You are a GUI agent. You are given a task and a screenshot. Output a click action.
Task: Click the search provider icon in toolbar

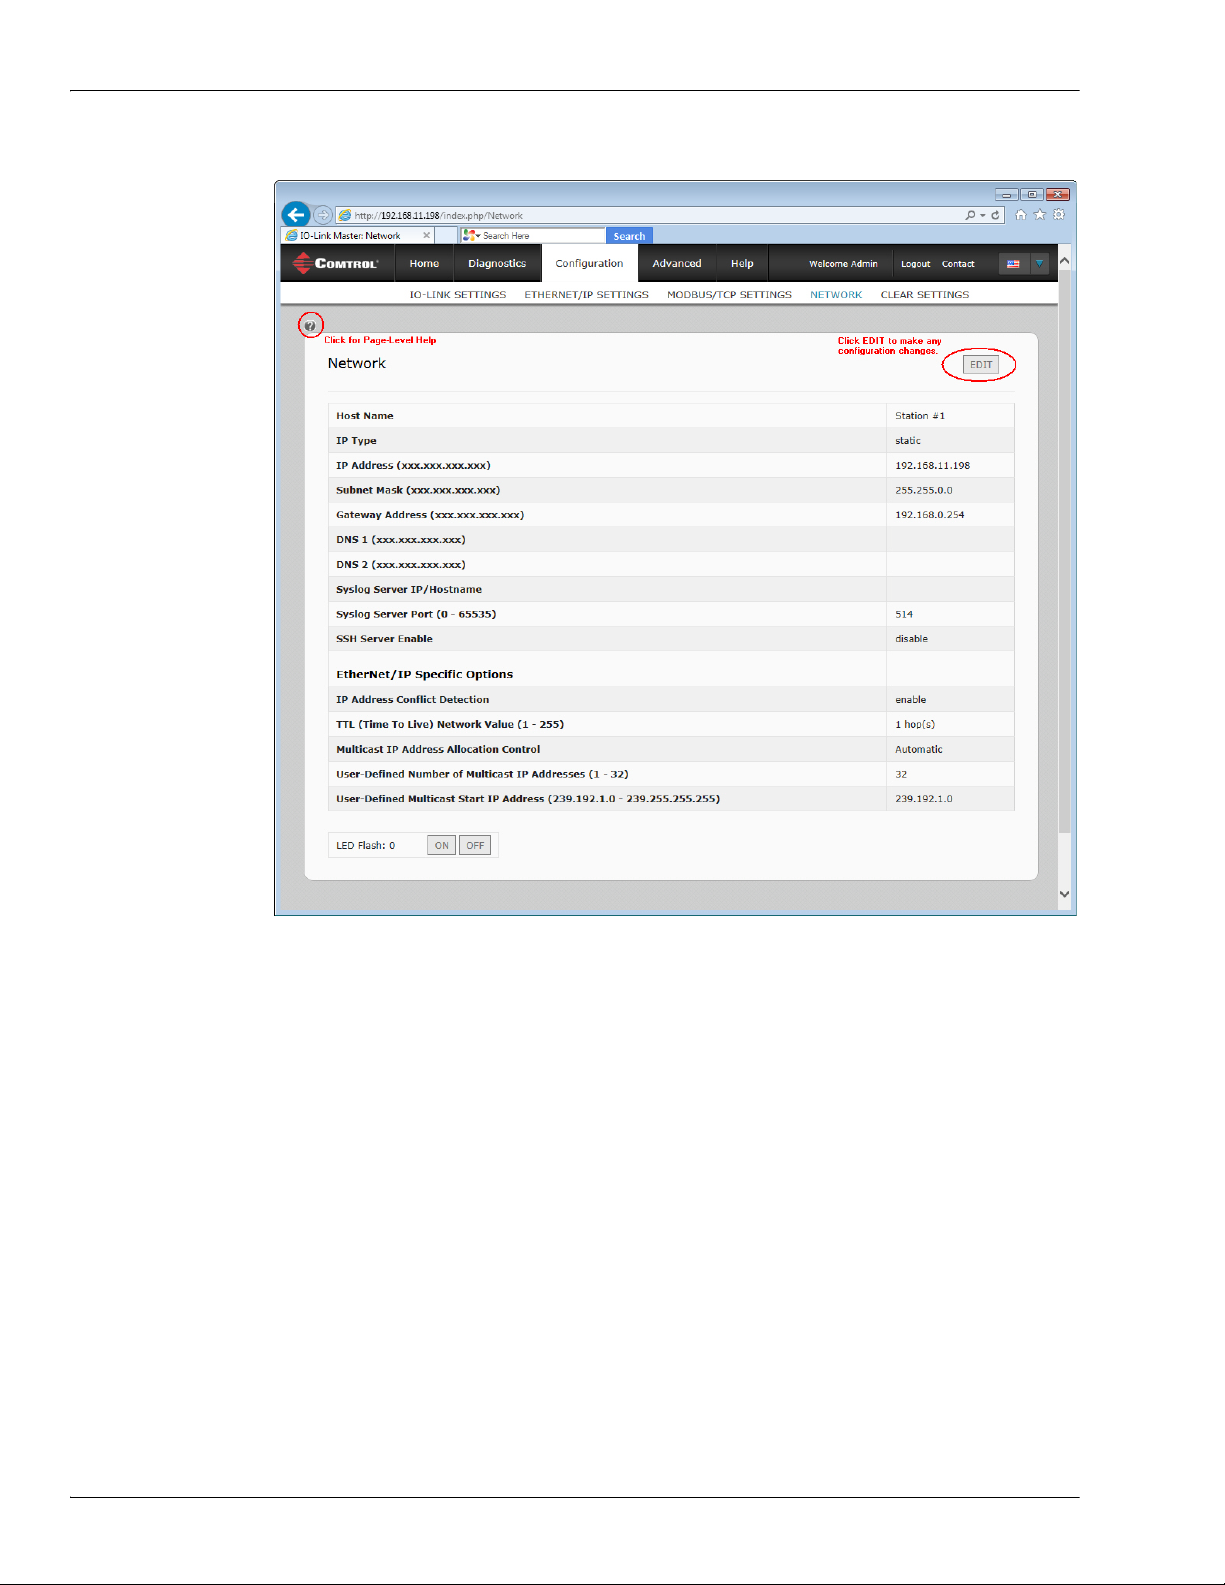click(x=470, y=236)
